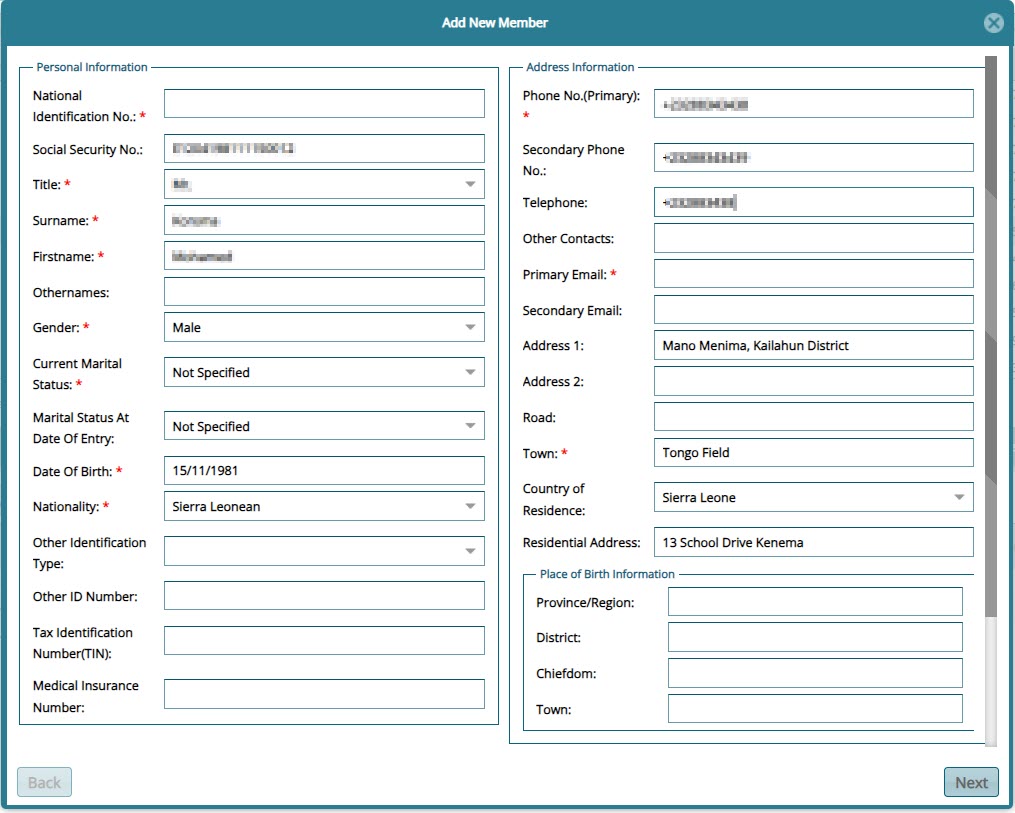Click the Tax Identification Number field

(x=324, y=641)
